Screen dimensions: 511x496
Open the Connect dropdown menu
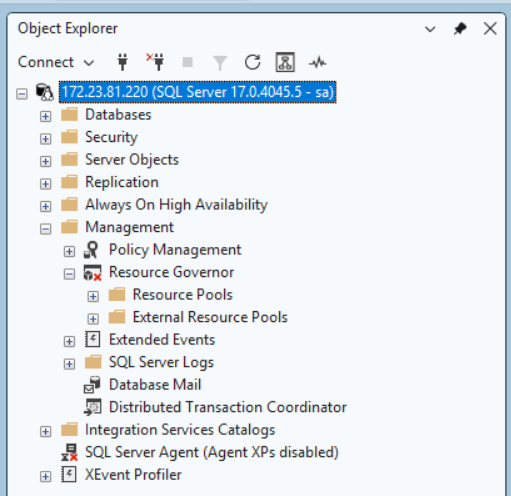click(x=56, y=62)
